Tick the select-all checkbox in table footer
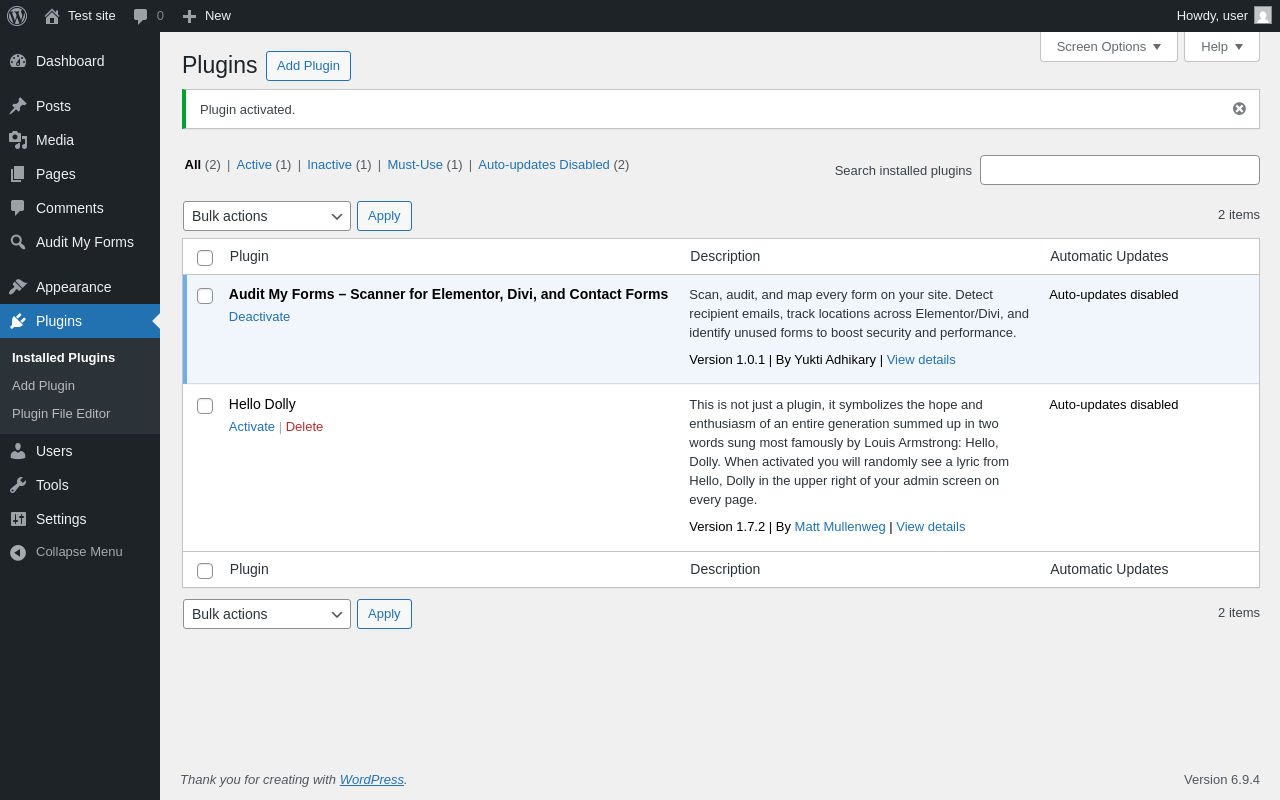 click(x=205, y=571)
